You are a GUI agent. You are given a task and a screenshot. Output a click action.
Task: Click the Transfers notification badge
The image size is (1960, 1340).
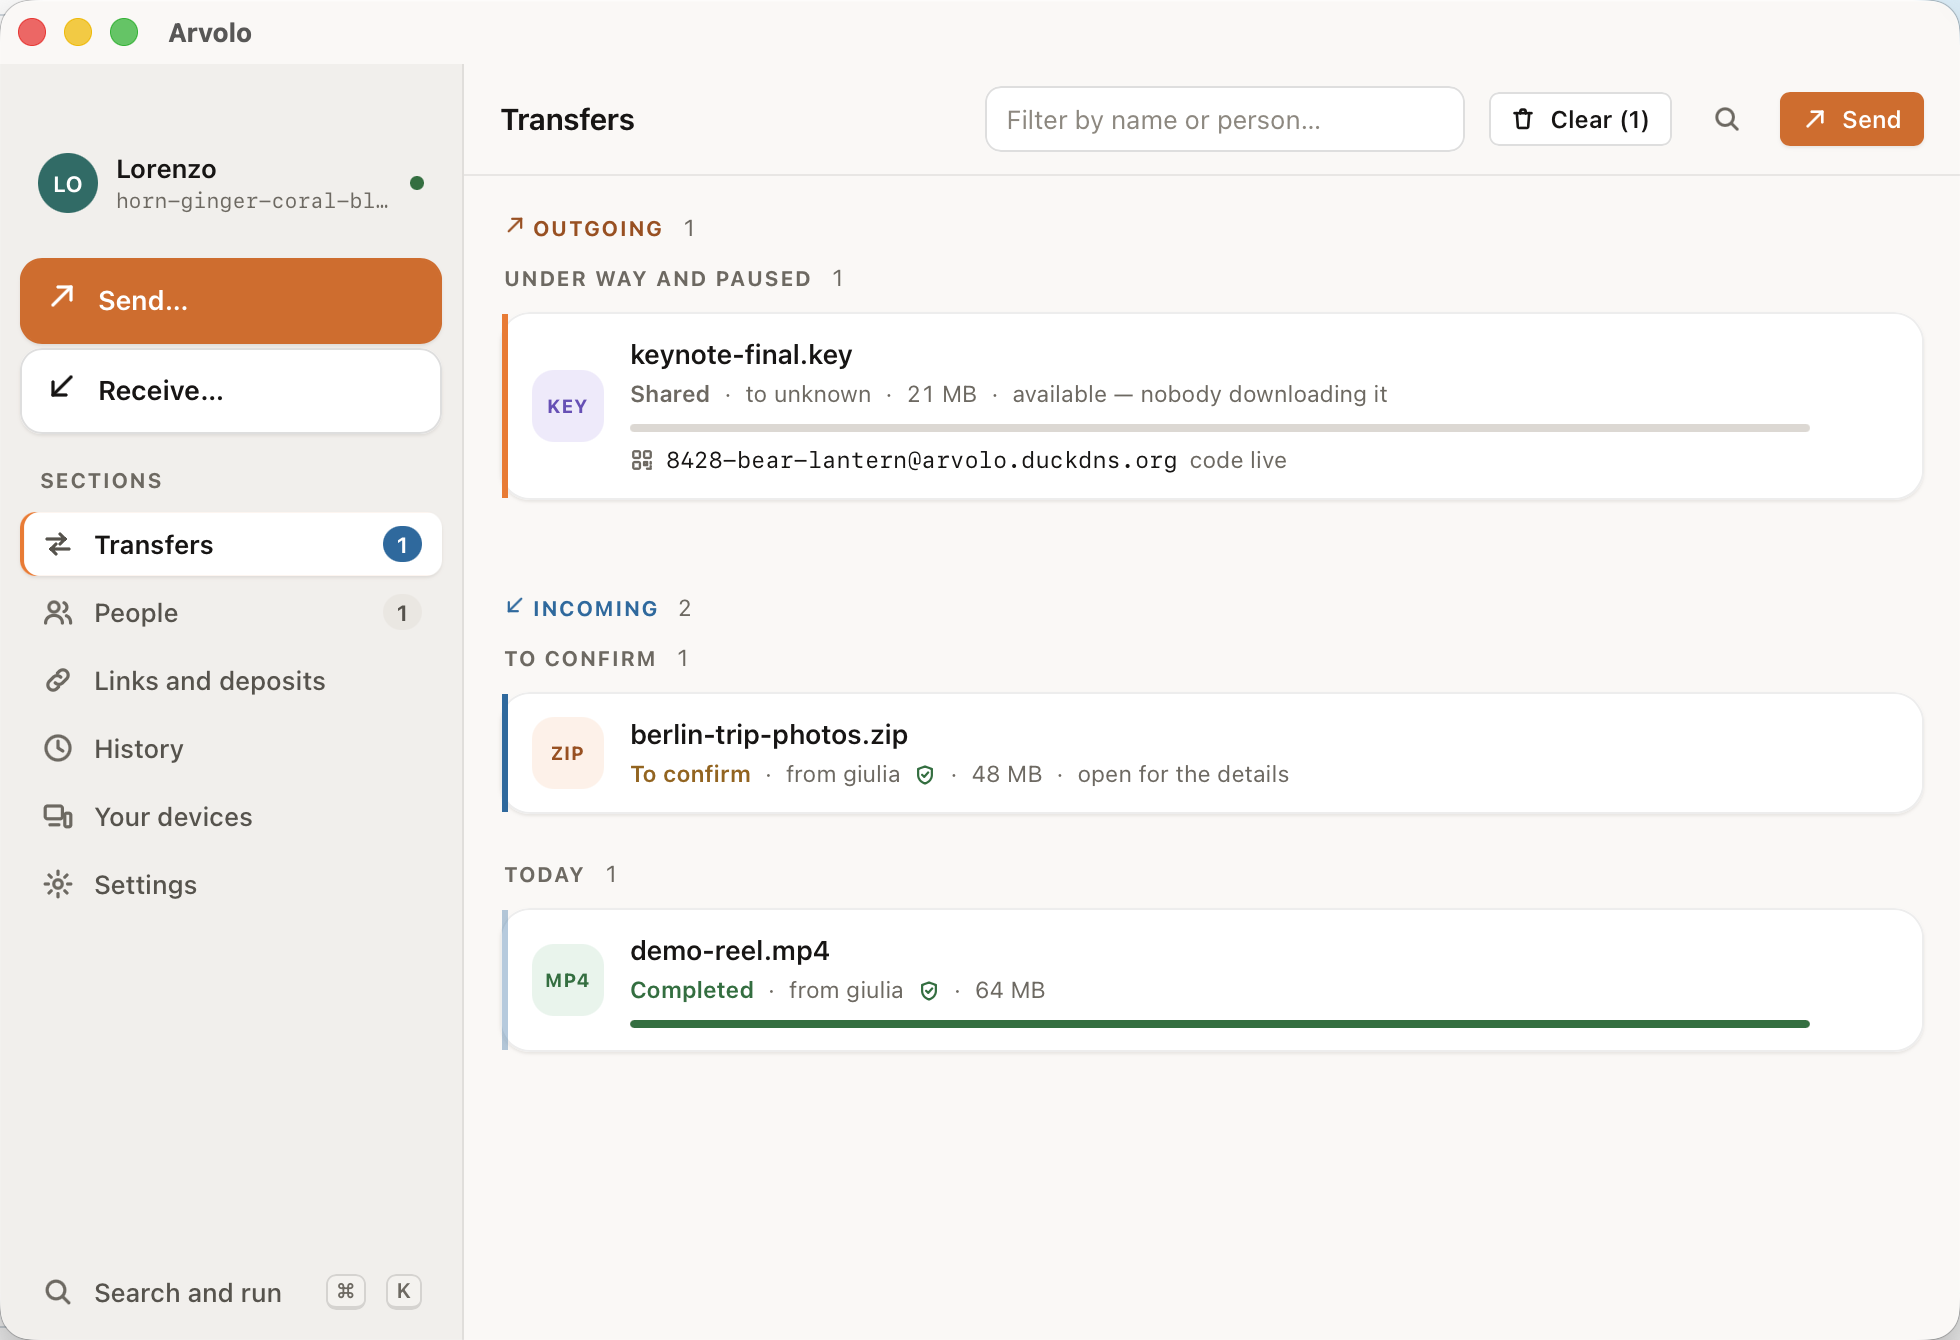pos(402,545)
